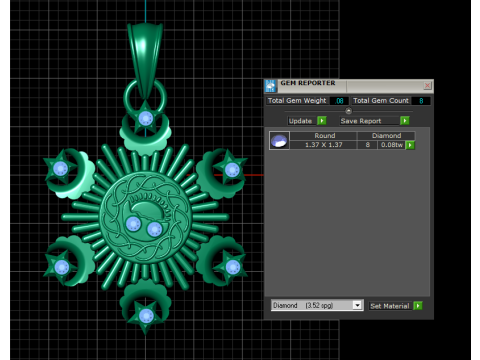This screenshot has width=480, height=360.
Task: Click the green arrow next to 0.08tw
Action: (410, 145)
